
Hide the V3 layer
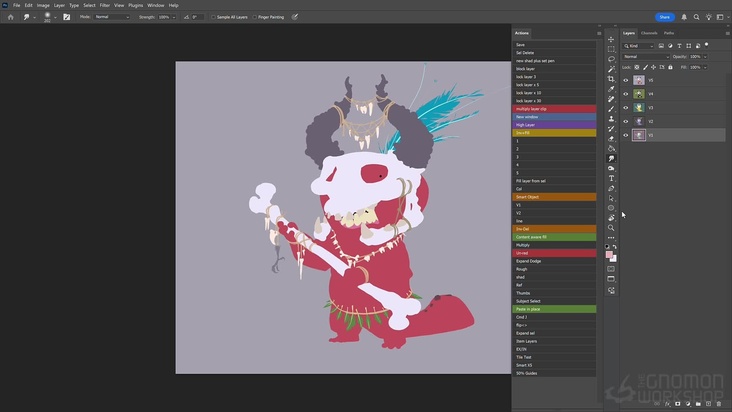point(626,108)
